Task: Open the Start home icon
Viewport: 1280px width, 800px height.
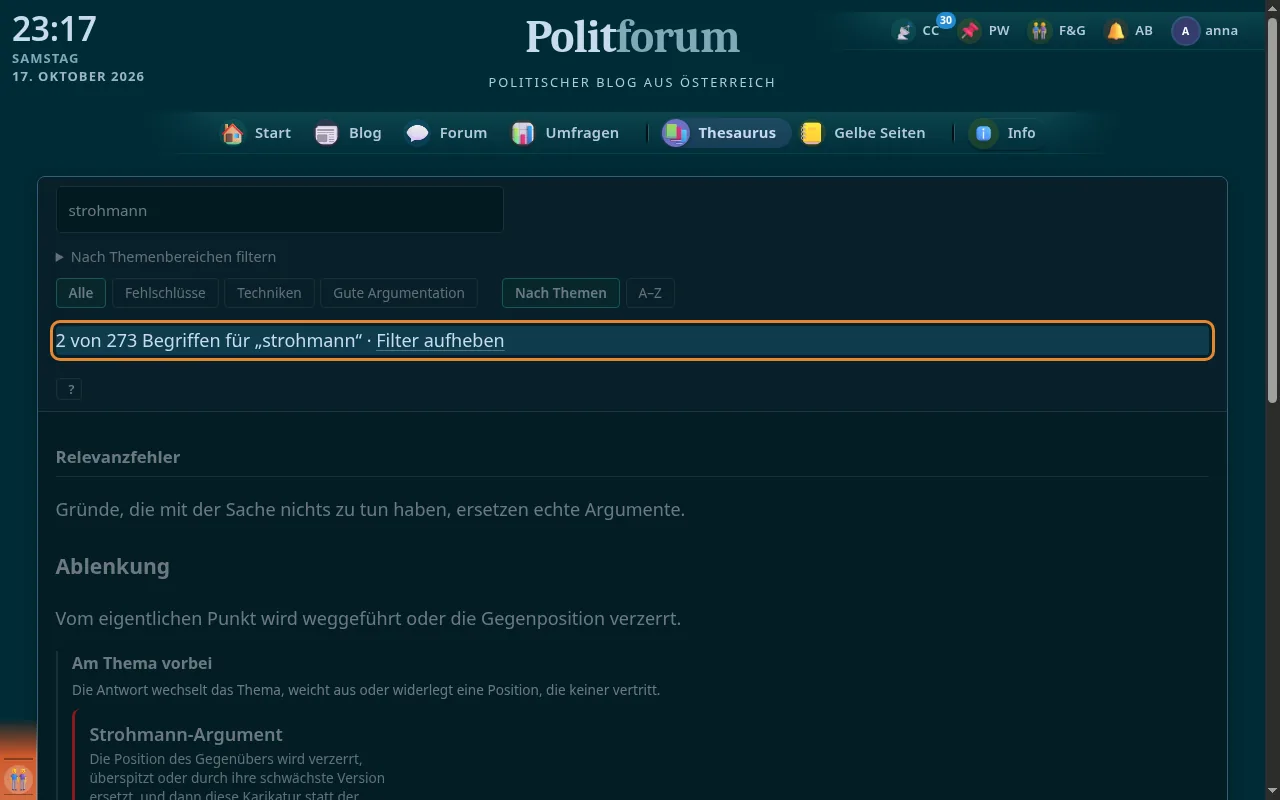Action: (x=233, y=133)
